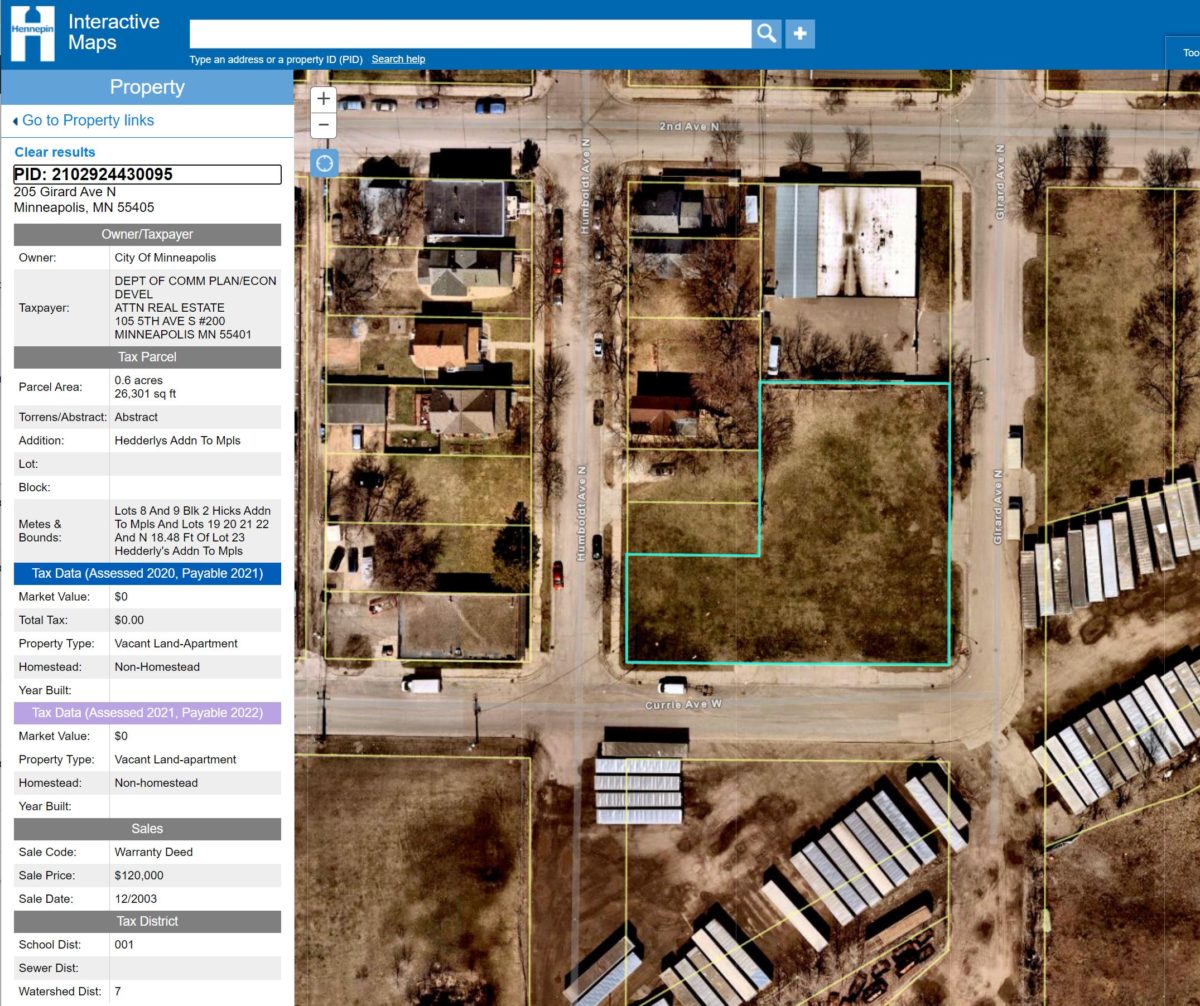
Task: Focus the address or property ID search box
Action: 470,34
